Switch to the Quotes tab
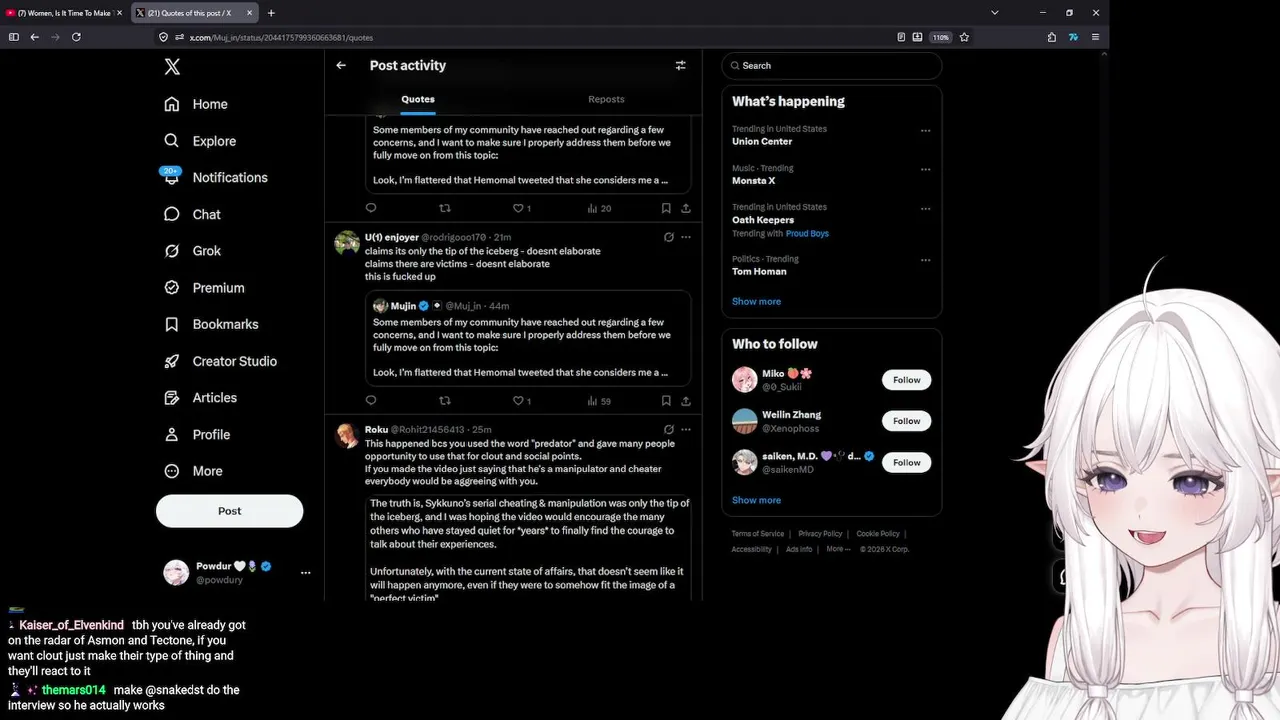The width and height of the screenshot is (1280, 720). click(418, 99)
